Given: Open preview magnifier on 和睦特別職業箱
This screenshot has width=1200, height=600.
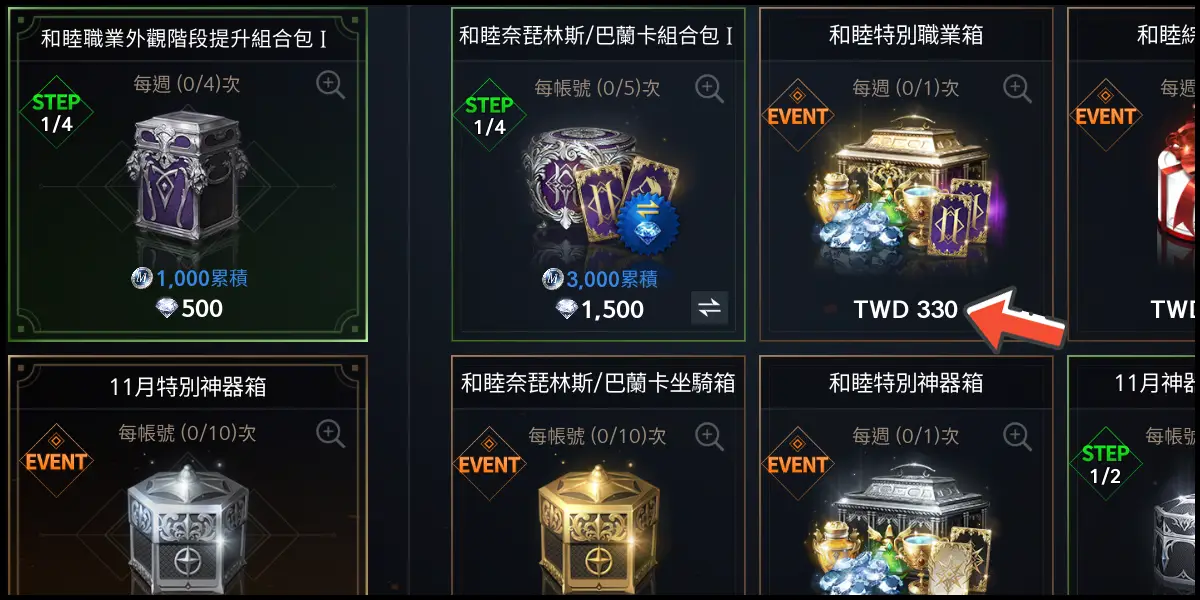Looking at the screenshot, I should (x=1017, y=88).
